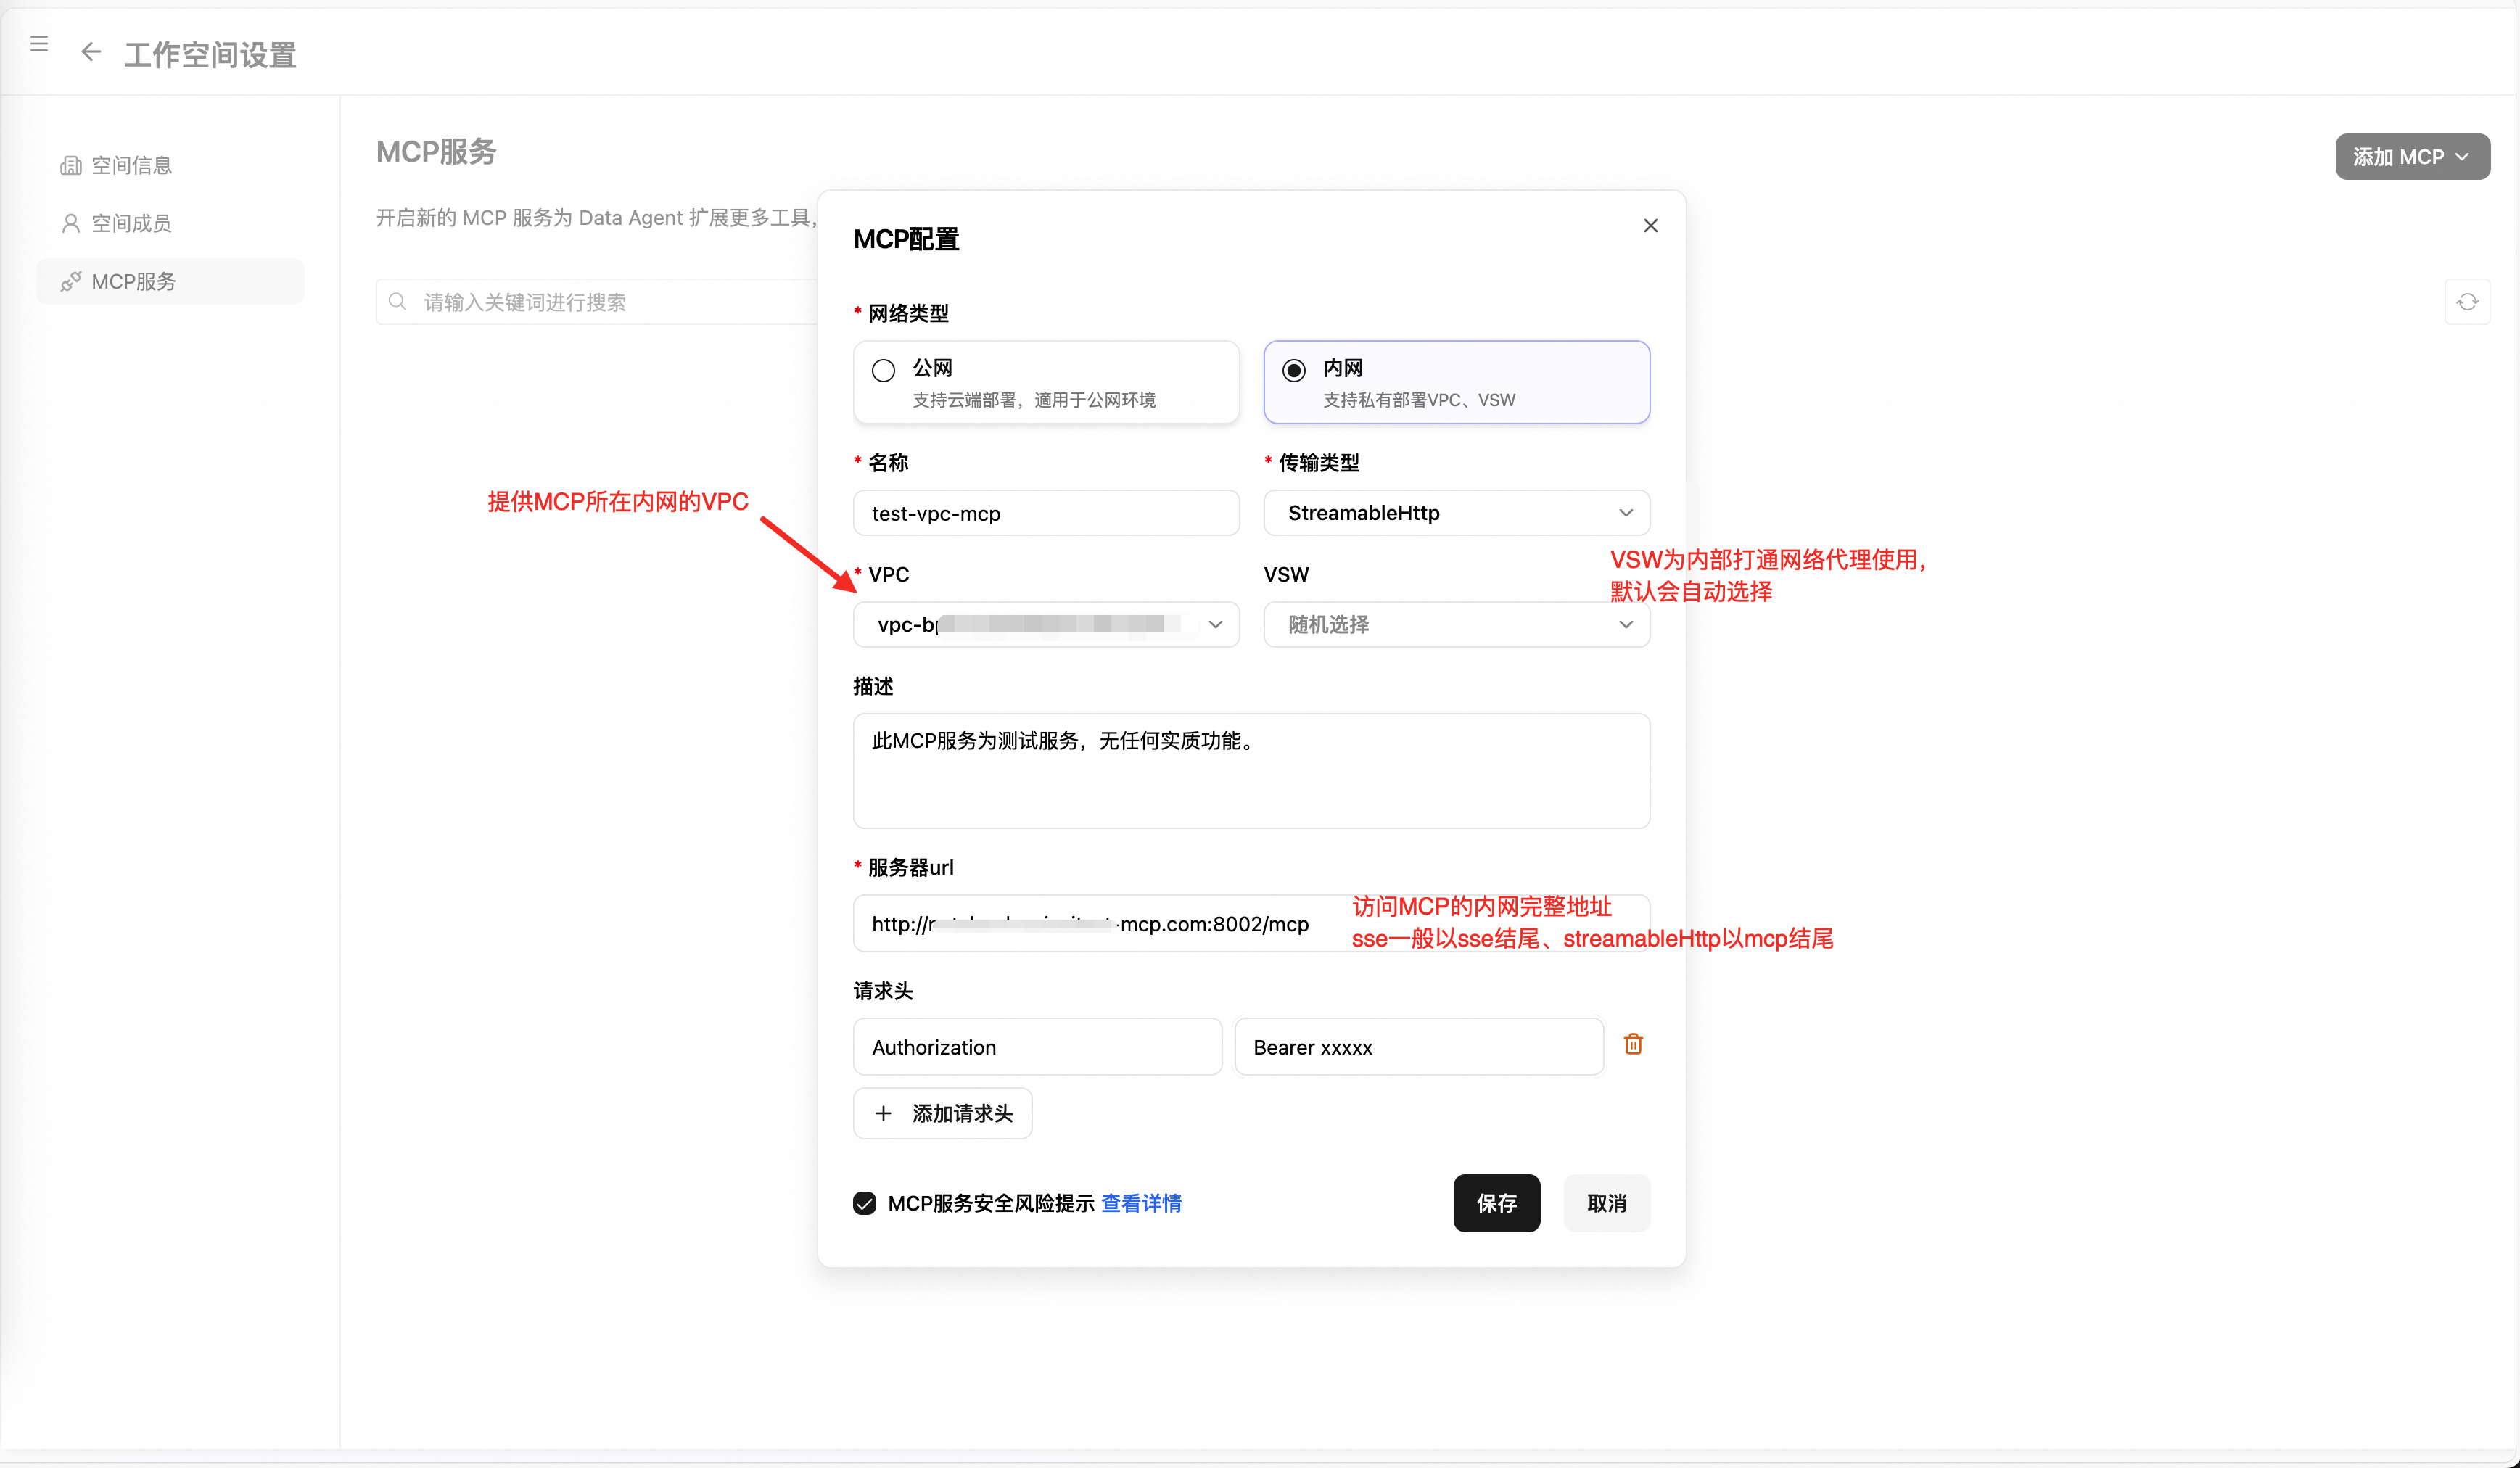Click the plus icon in 添加请求头
This screenshot has height=1468, width=2520.
[883, 1113]
